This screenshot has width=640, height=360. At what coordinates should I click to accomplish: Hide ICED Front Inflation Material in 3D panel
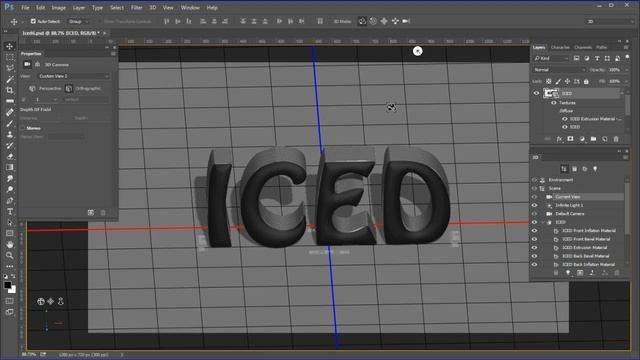tap(534, 231)
